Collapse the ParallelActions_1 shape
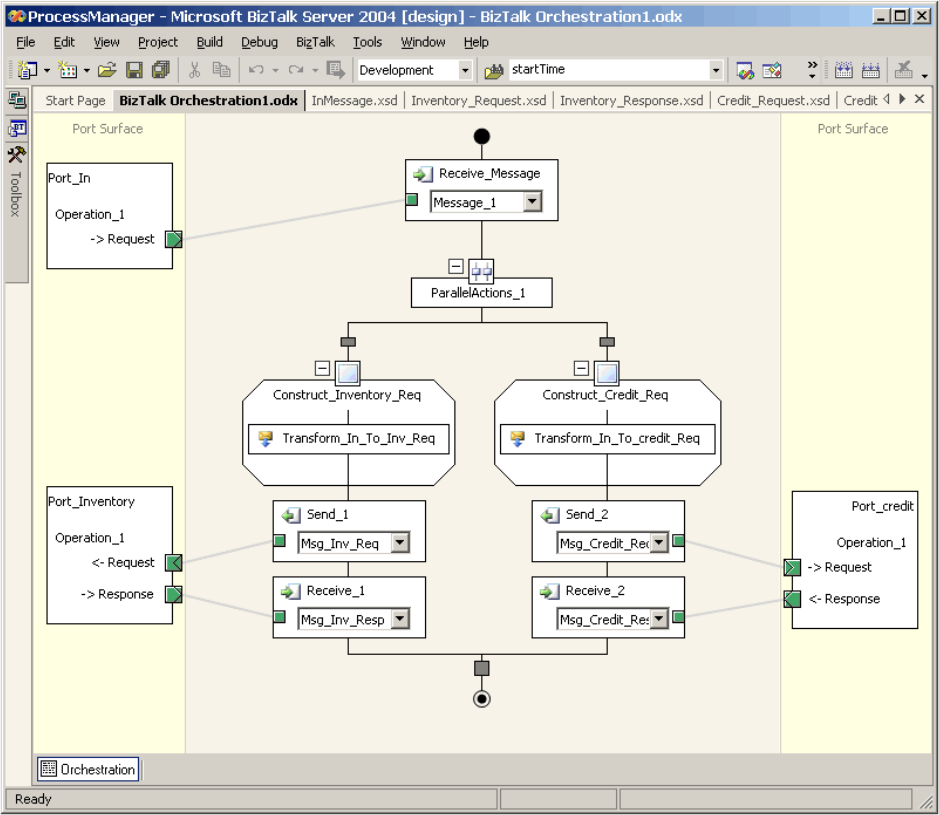 (456, 266)
